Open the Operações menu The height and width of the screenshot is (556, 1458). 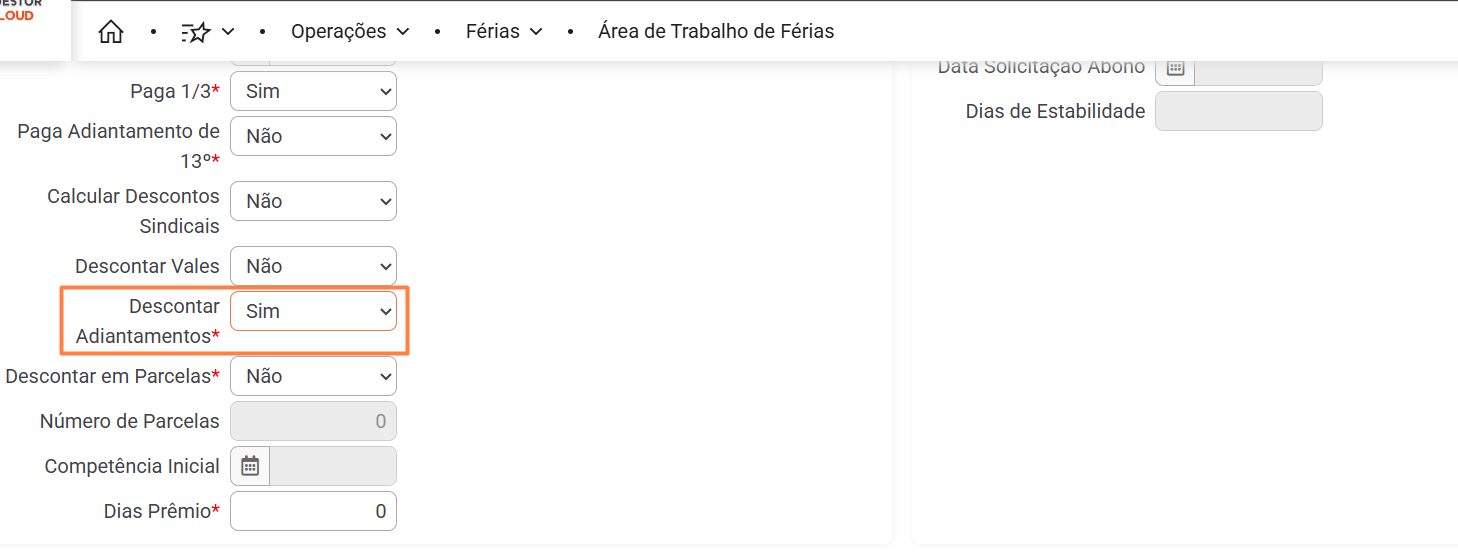click(350, 32)
